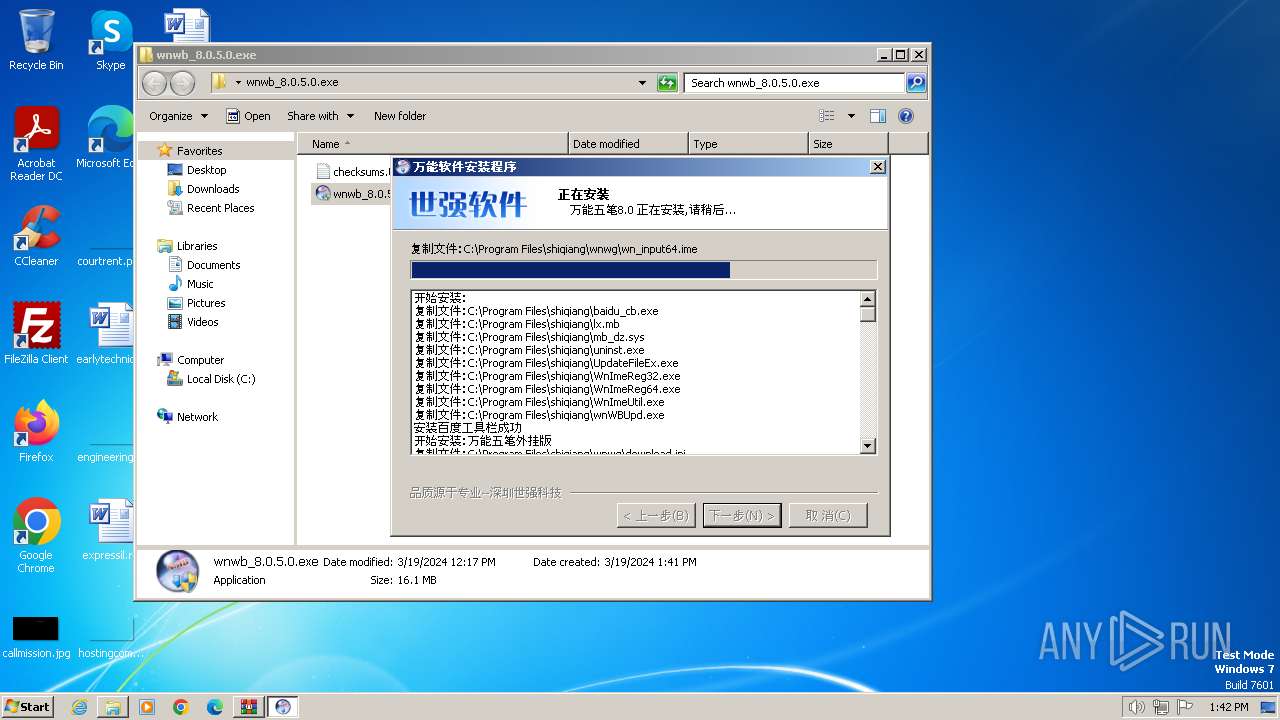Image resolution: width=1280 pixels, height=720 pixels.
Task: Sort by Date modified column
Action: pos(628,144)
